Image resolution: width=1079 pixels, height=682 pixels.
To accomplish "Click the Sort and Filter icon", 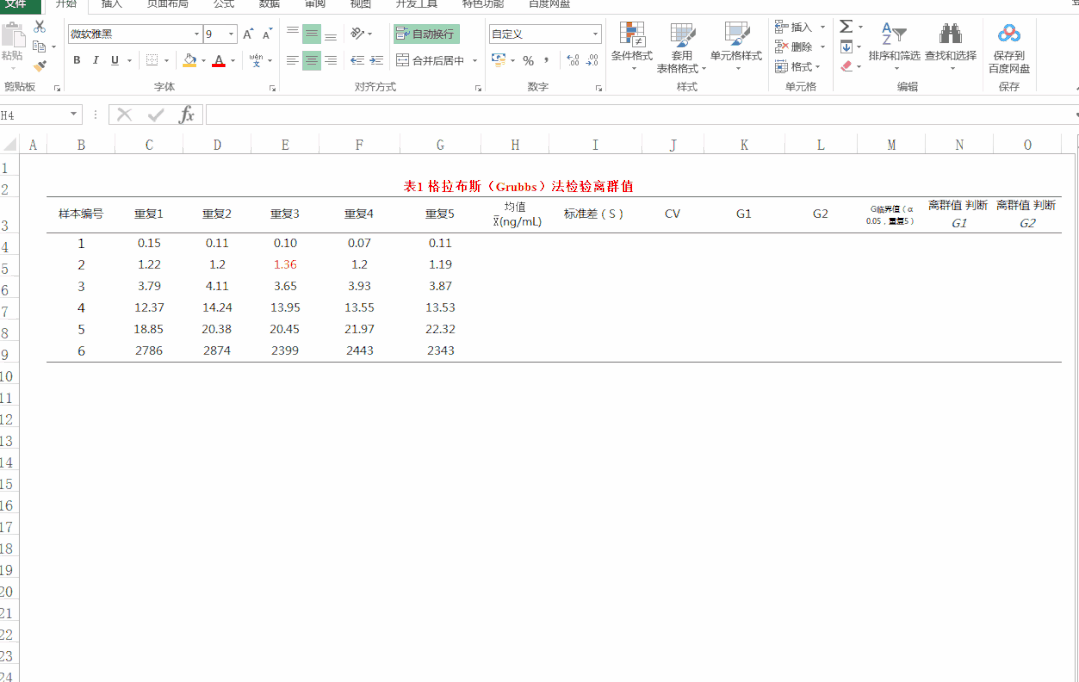I will pos(893,36).
